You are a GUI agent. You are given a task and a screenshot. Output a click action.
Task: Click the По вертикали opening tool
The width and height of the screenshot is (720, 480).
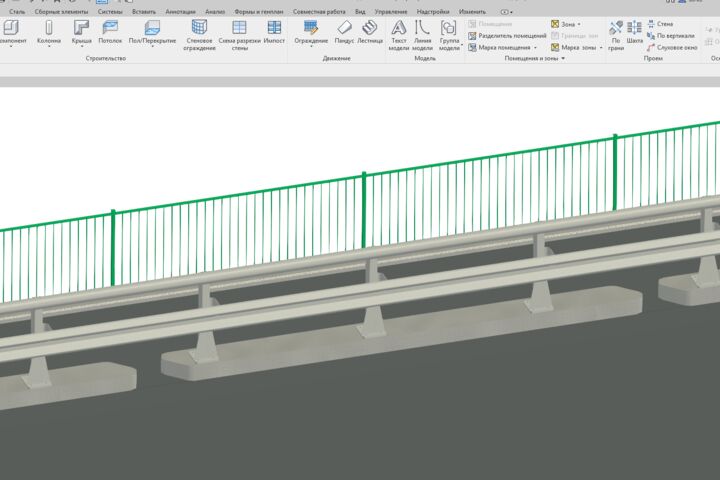[671, 36]
